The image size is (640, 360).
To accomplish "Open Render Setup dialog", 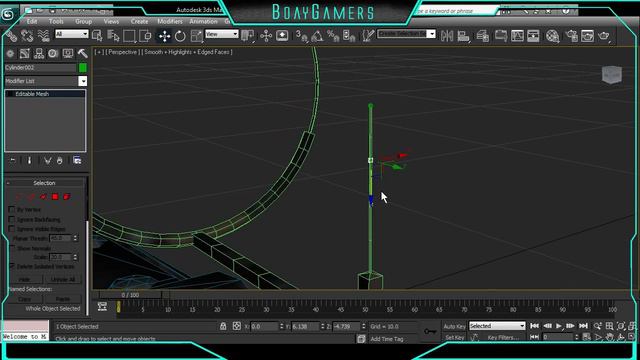I will 571,36.
